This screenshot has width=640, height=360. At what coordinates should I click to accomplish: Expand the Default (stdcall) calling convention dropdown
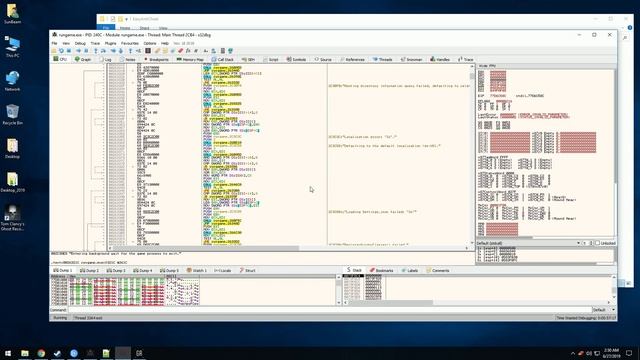[529, 243]
